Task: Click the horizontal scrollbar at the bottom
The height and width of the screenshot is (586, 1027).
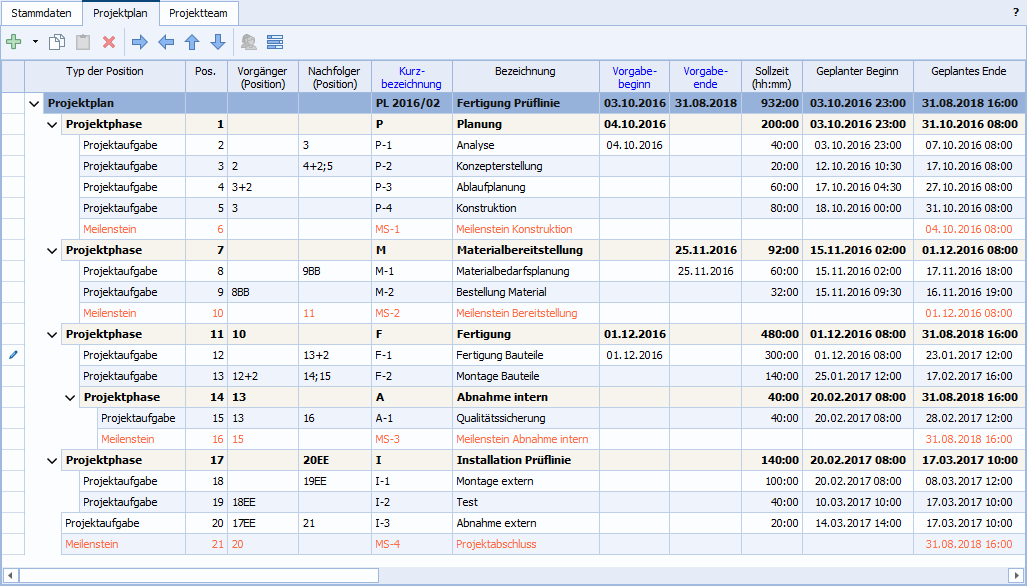Action: 200,575
